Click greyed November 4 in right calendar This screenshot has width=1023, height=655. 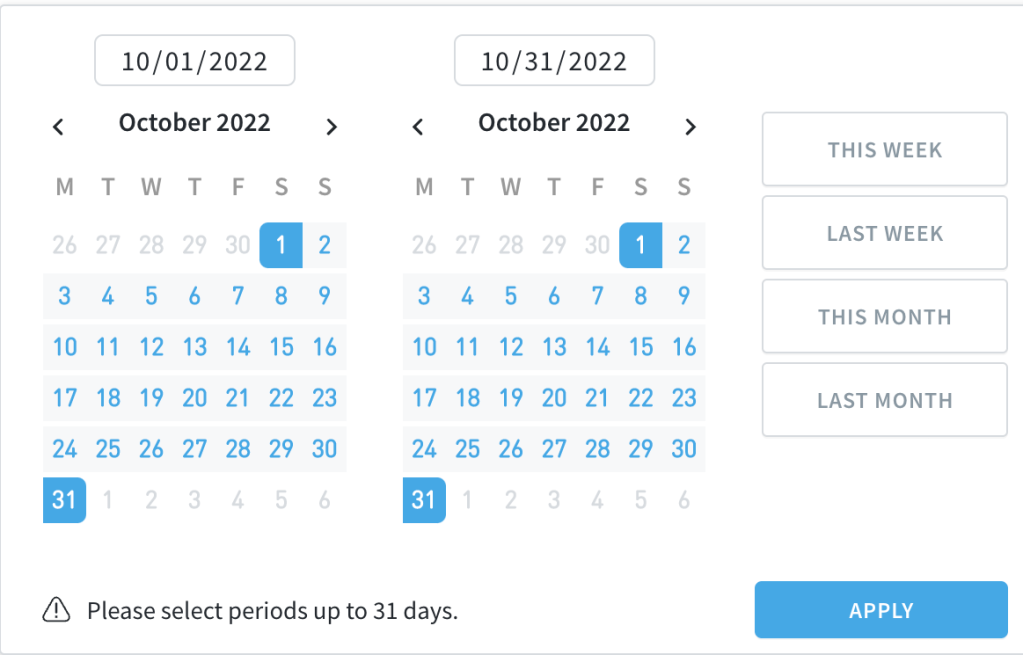597,500
